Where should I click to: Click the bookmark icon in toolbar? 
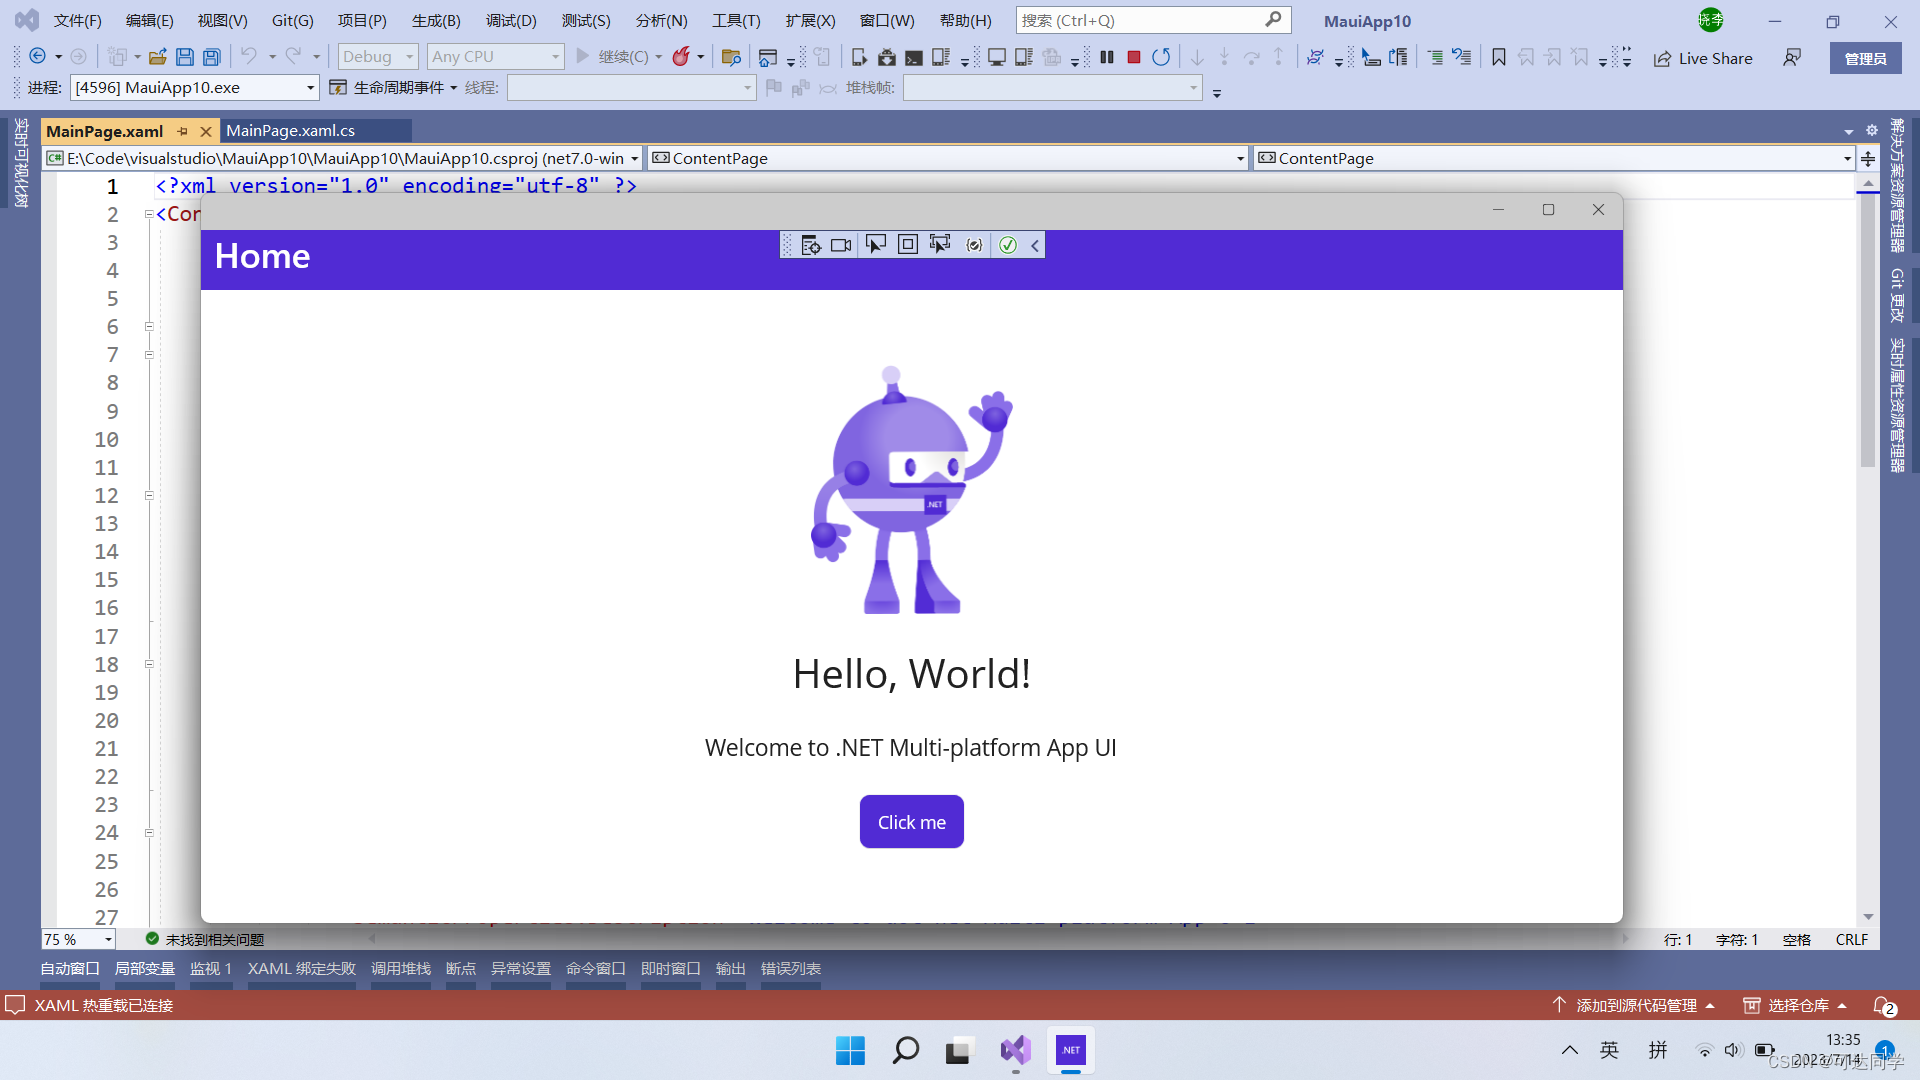point(1498,57)
